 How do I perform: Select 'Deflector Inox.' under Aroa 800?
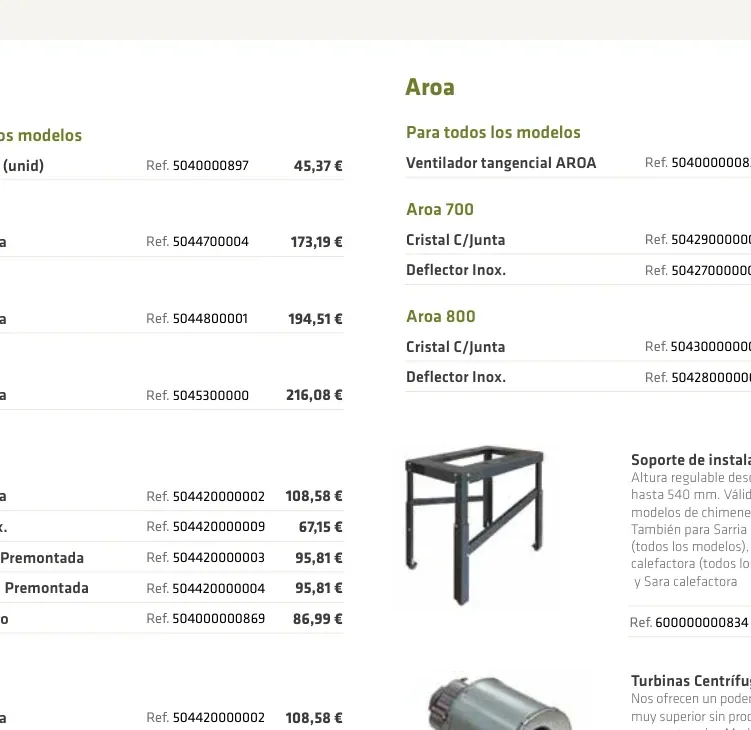(x=456, y=377)
